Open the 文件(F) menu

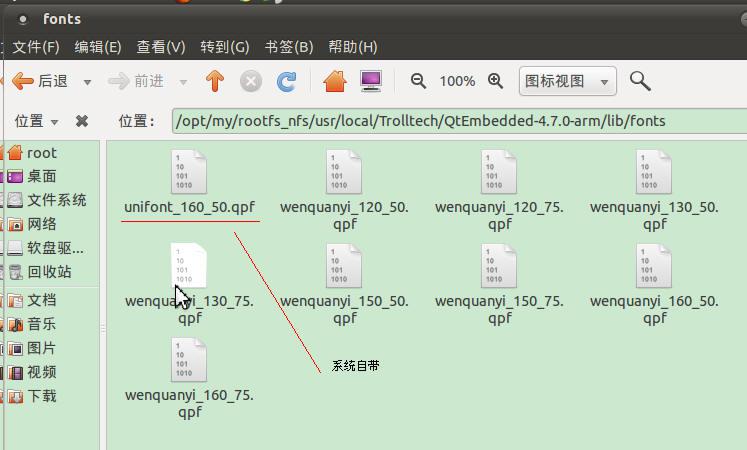(36, 47)
